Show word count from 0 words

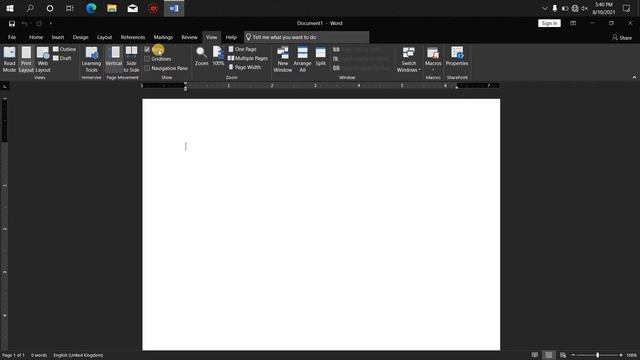tap(39, 356)
